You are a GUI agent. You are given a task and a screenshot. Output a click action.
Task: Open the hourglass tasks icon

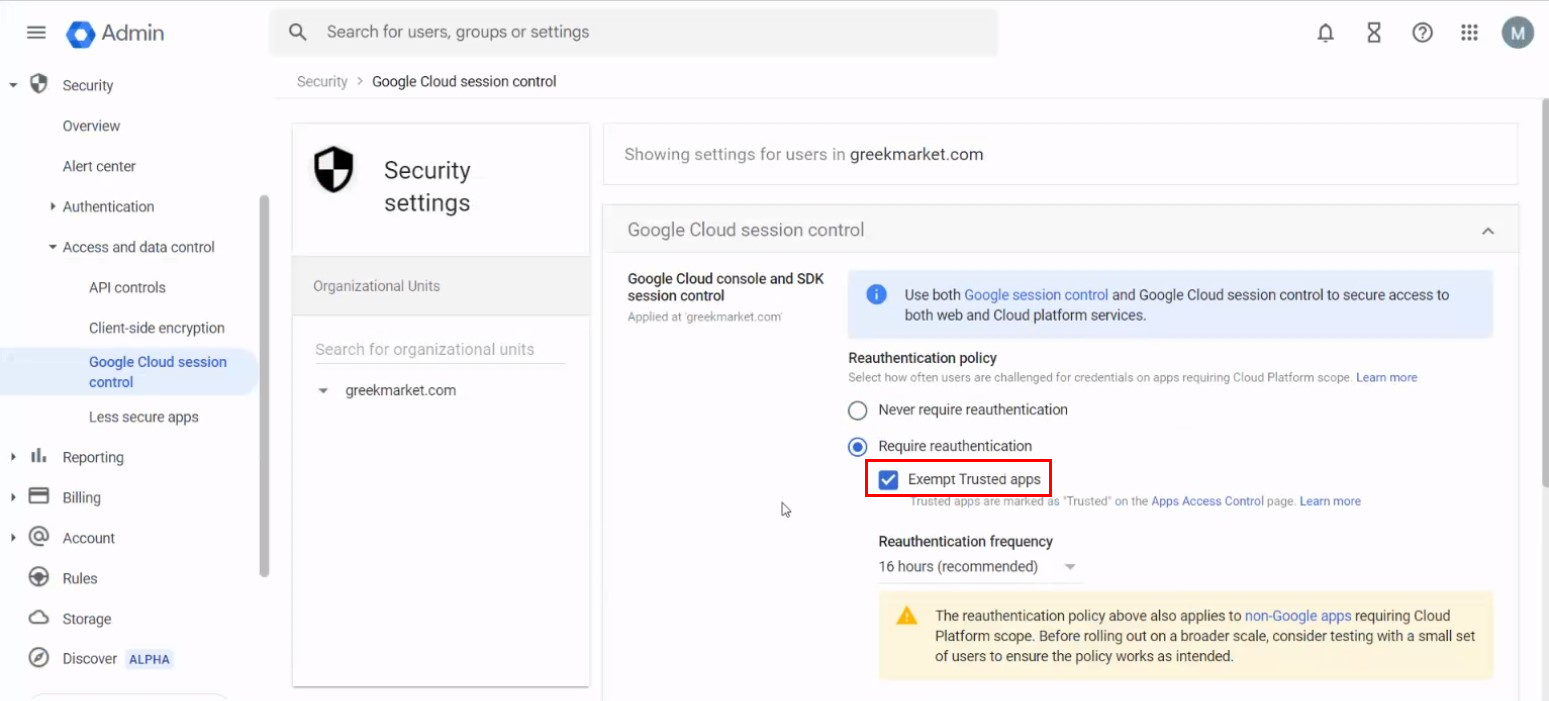pos(1374,33)
